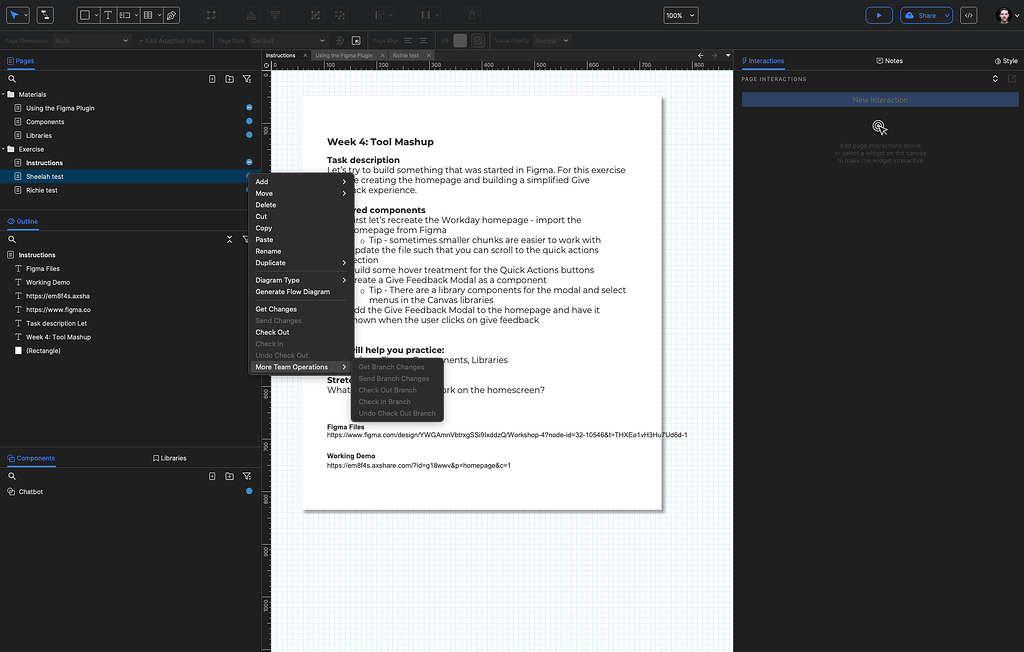The height and width of the screenshot is (652, 1024).
Task: Toggle center page alignment
Action: point(423,39)
